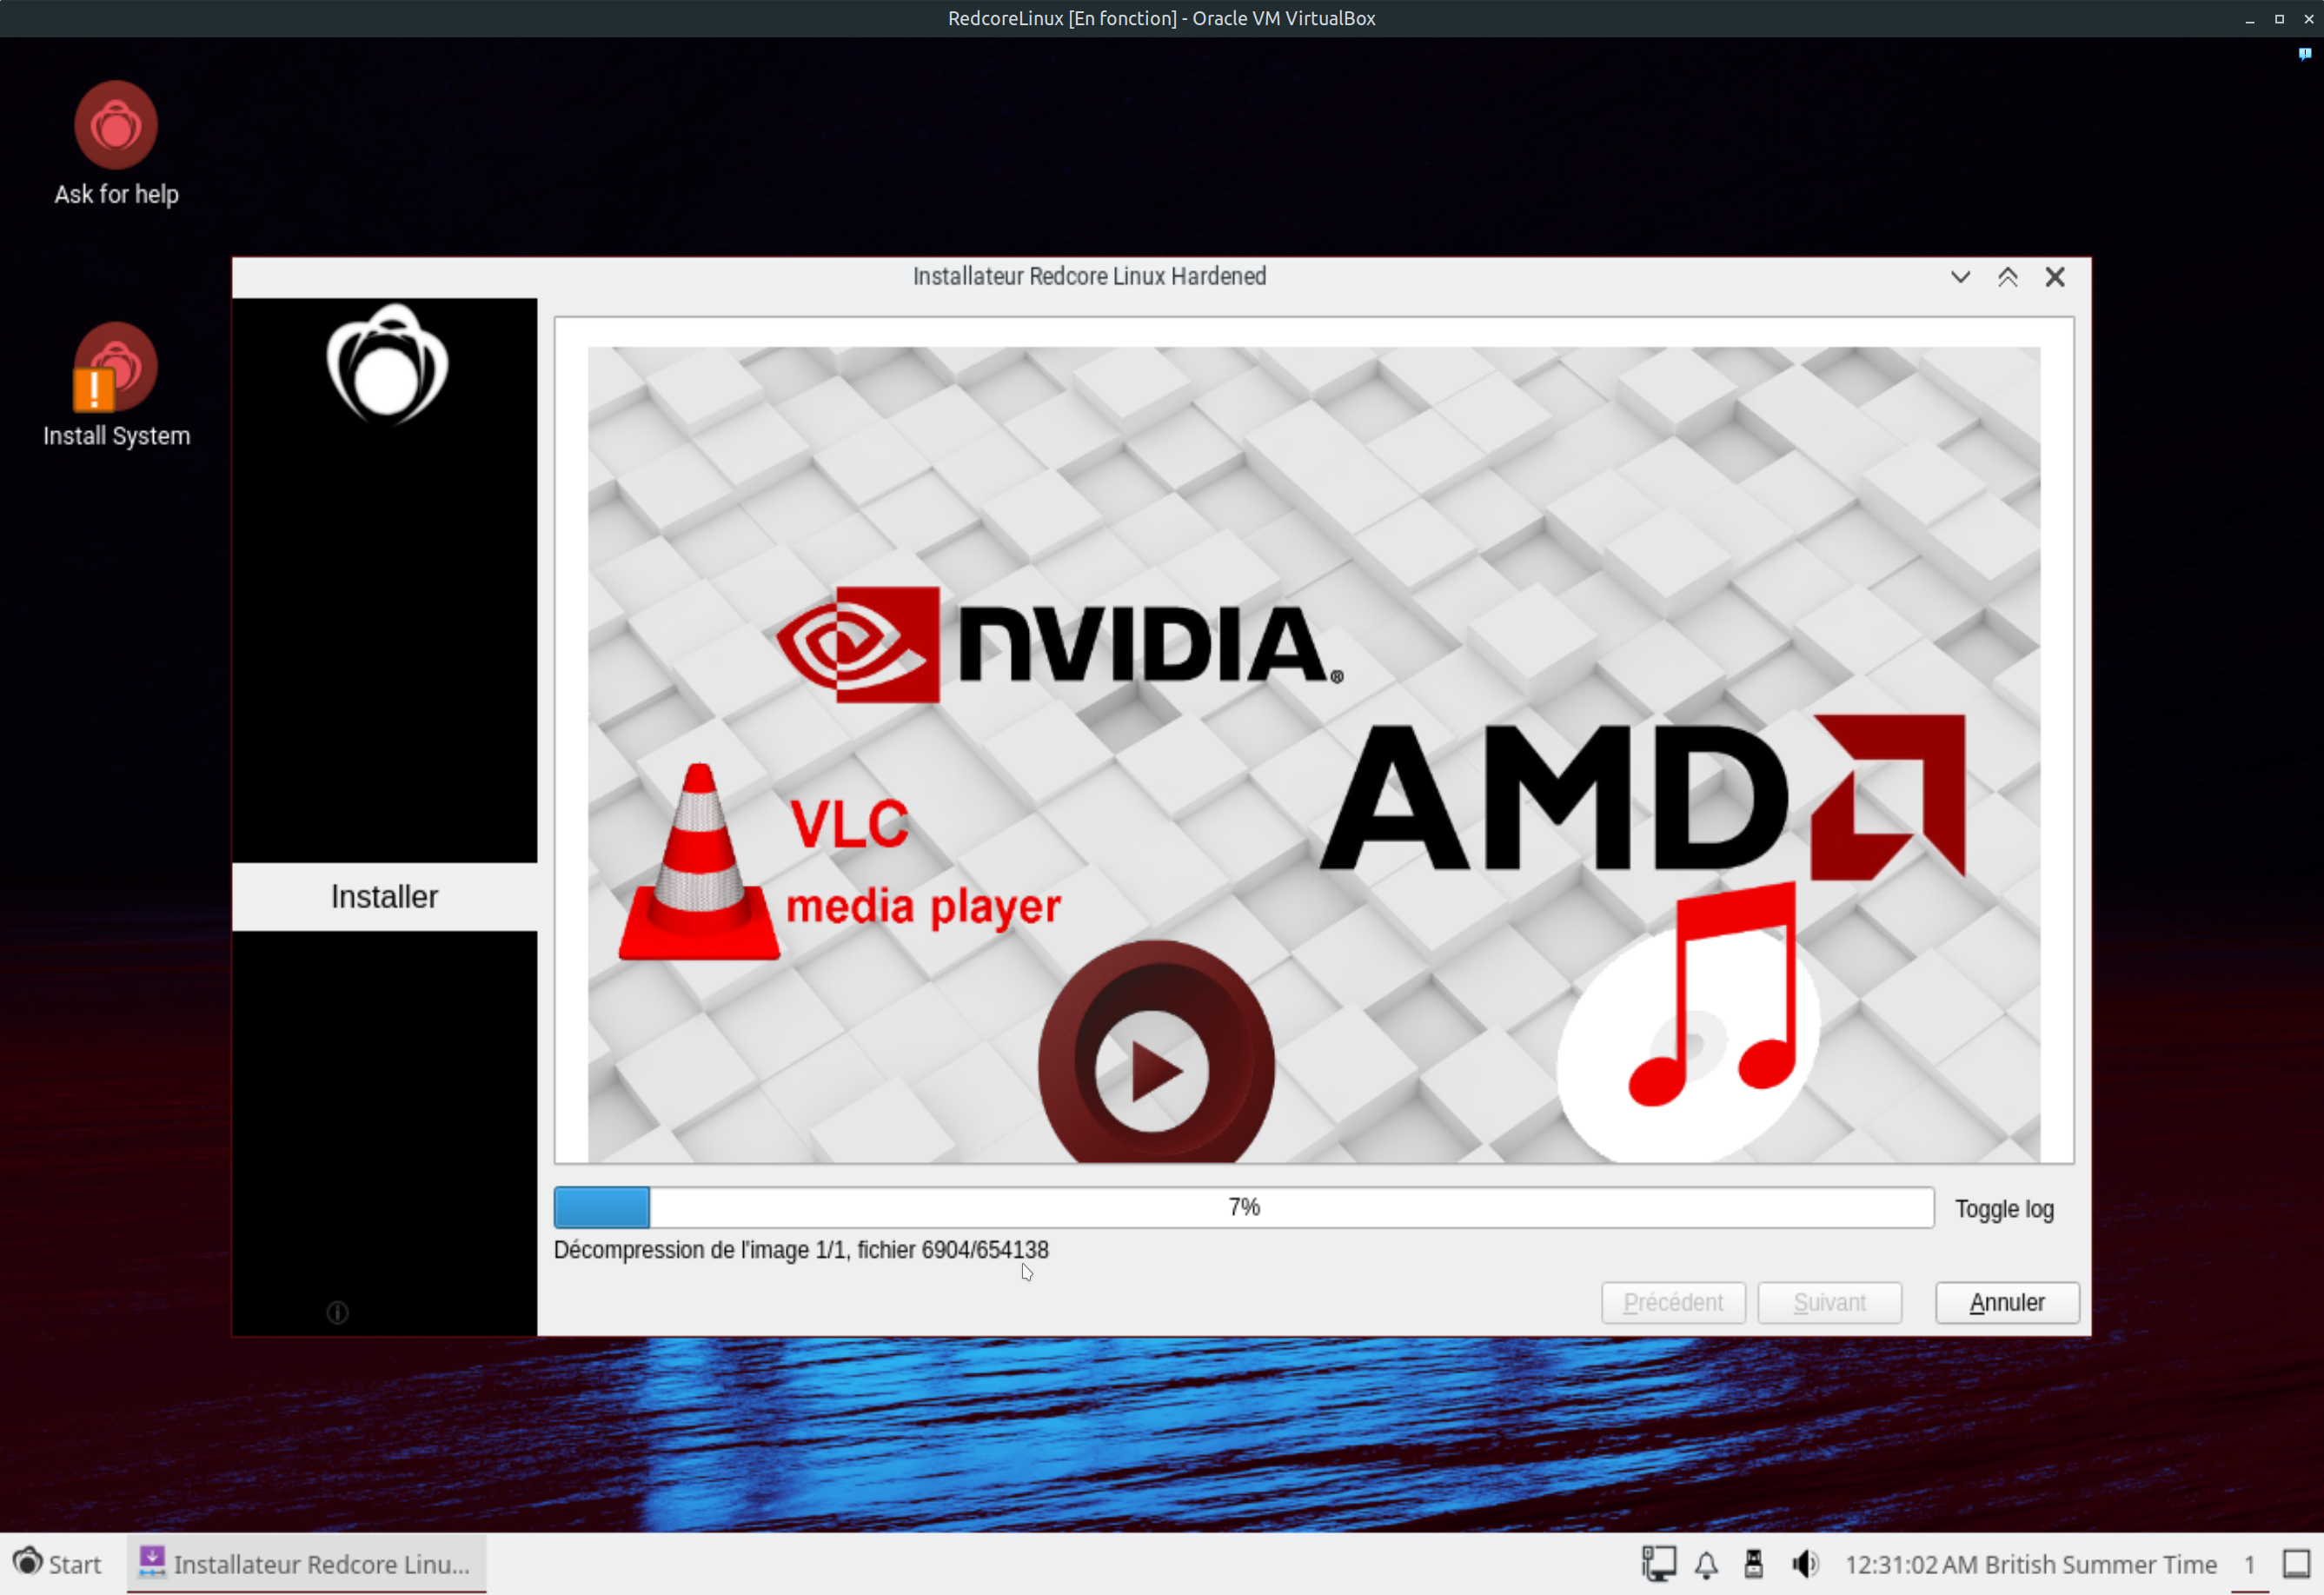This screenshot has height=1595, width=2324.
Task: Open the notifications bell in tray
Action: pyautogui.click(x=1706, y=1564)
